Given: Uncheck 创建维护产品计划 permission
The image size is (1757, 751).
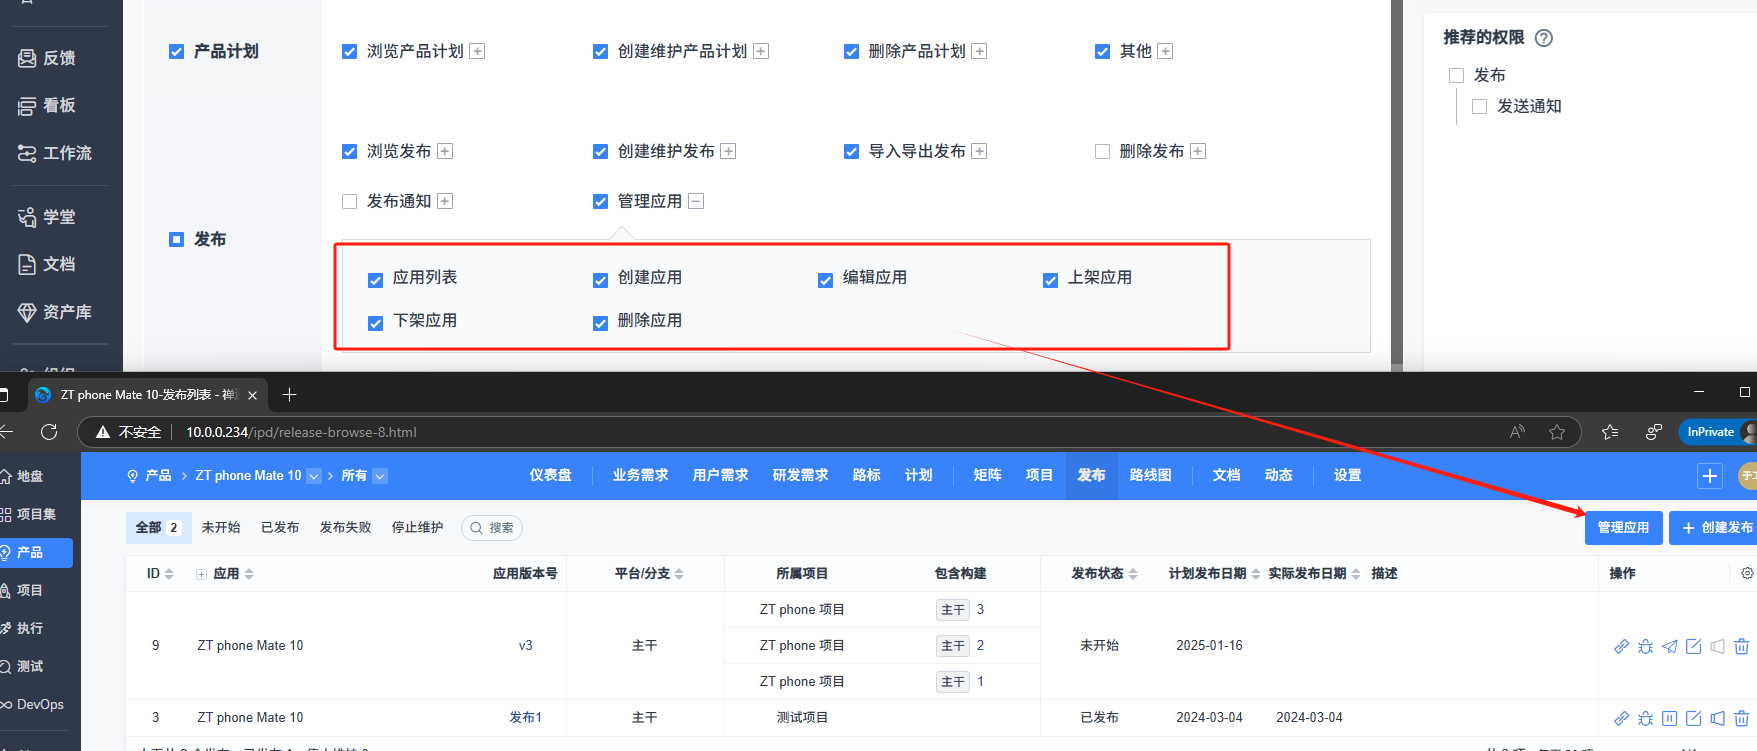Looking at the screenshot, I should [x=601, y=51].
